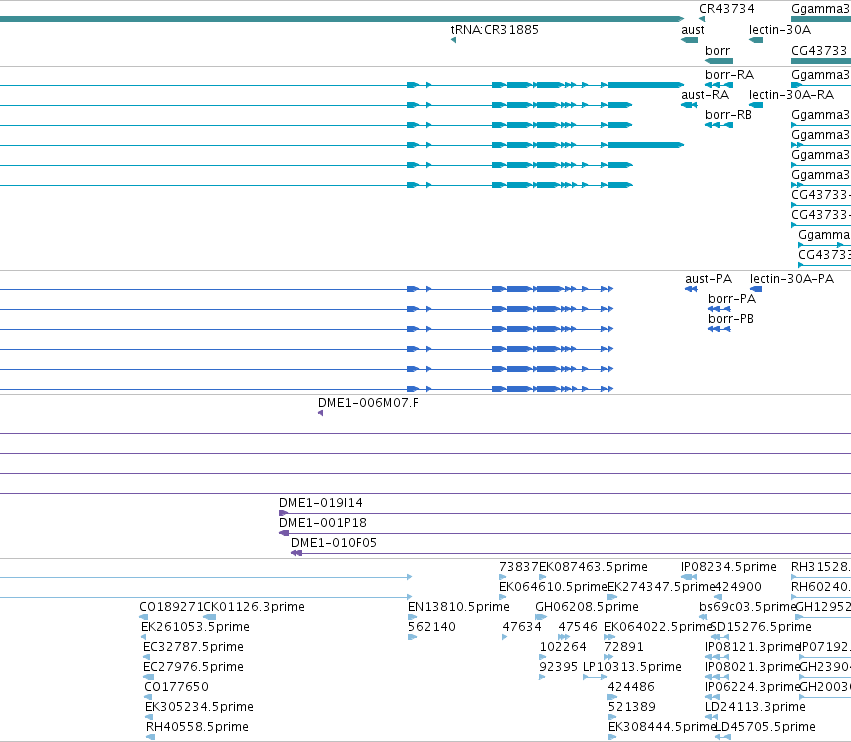This screenshot has width=851, height=742.
Task: Click the SD15276.5prime EST label
Action: point(761,627)
